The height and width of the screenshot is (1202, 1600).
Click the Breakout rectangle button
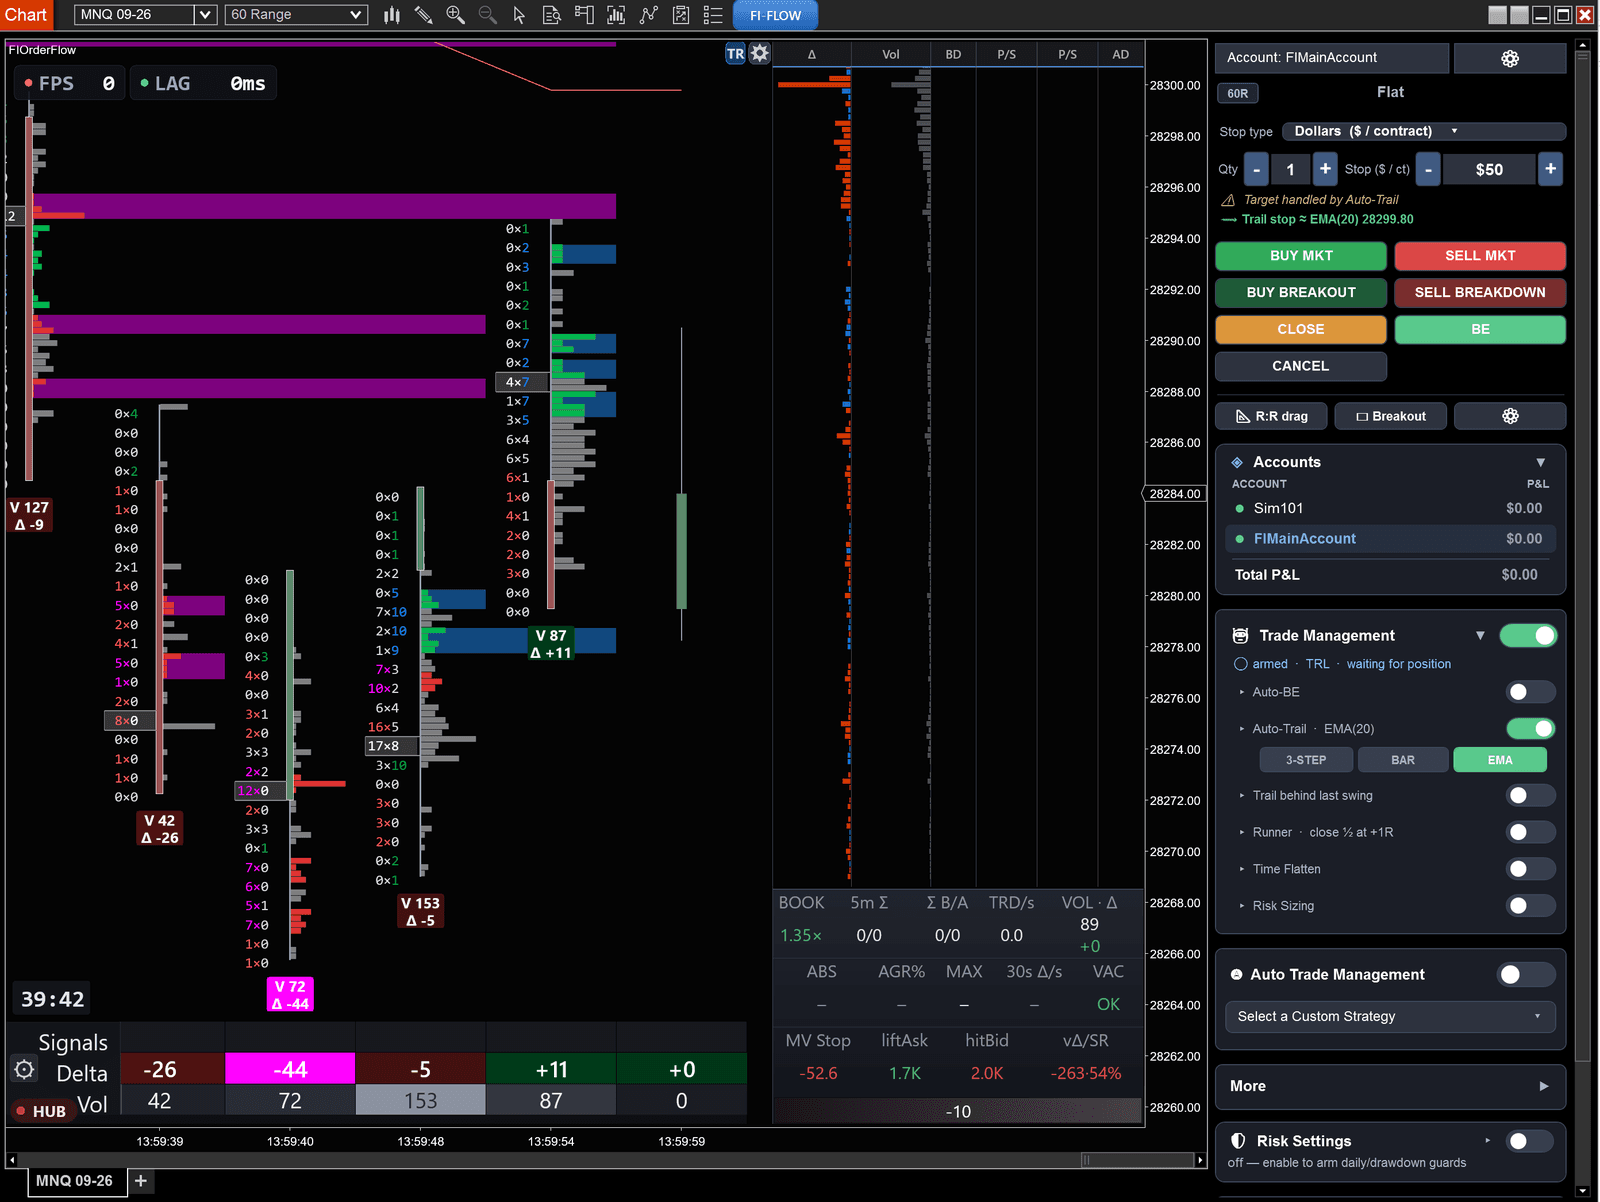point(1391,416)
